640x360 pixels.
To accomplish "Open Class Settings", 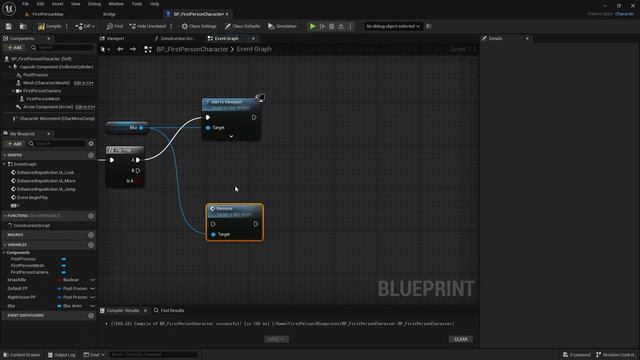I will click(x=199, y=26).
